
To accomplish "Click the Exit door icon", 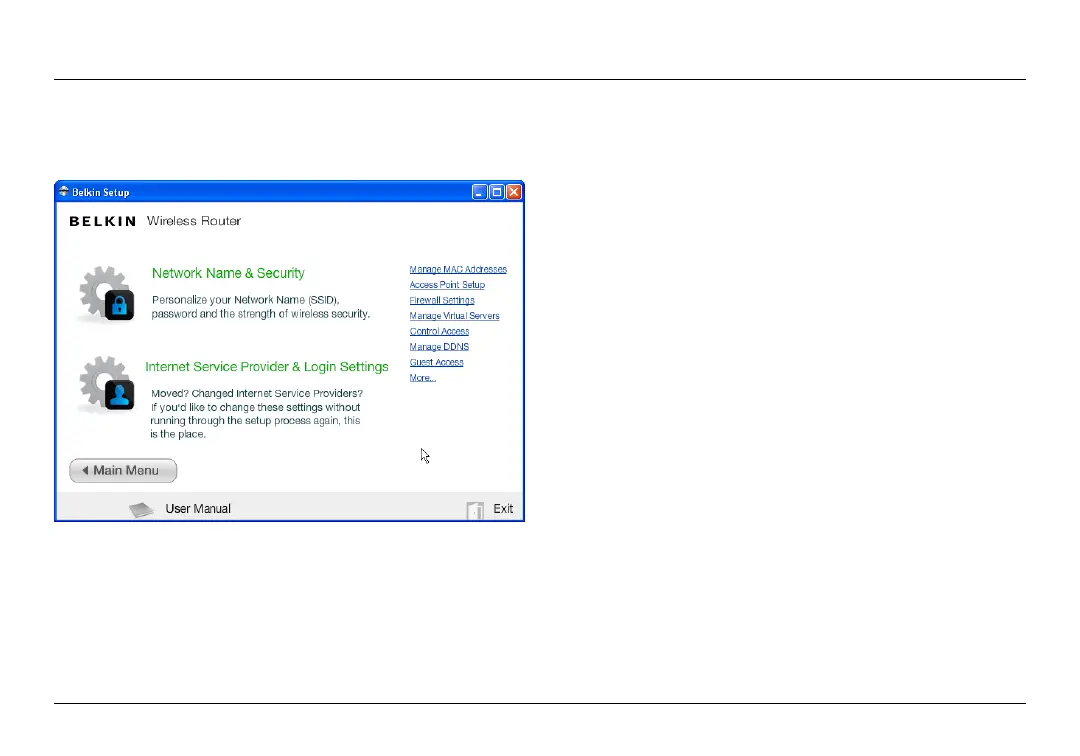I will [x=475, y=510].
